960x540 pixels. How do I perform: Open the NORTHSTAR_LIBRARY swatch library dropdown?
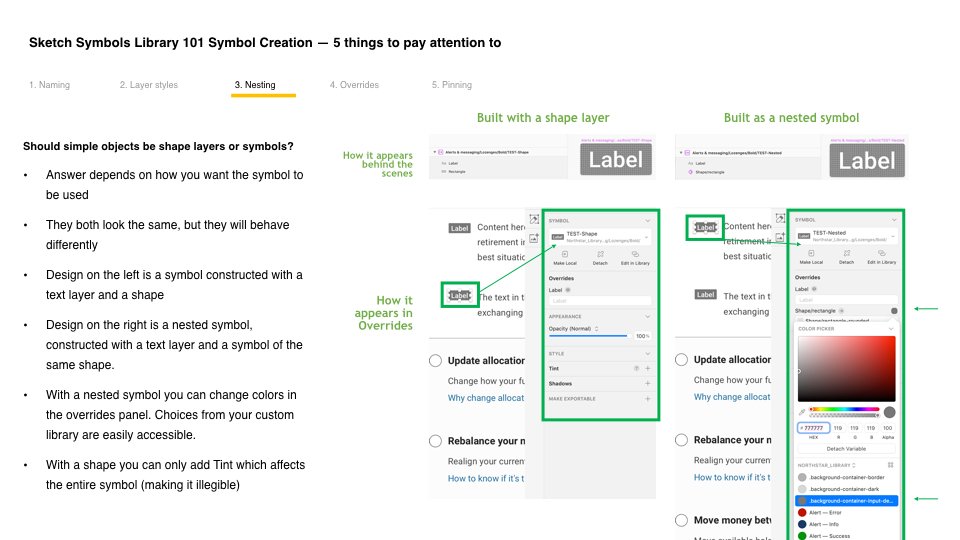827,465
